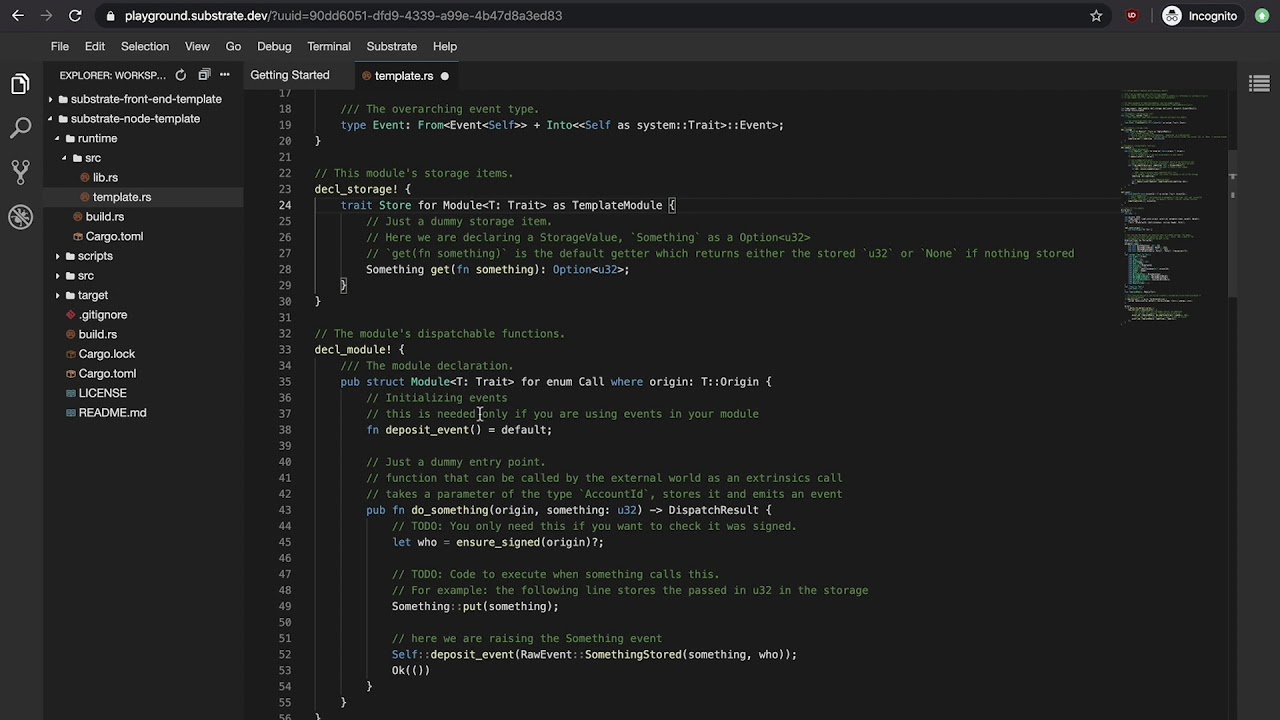Open the View menu
This screenshot has width=1280, height=720.
coord(197,46)
